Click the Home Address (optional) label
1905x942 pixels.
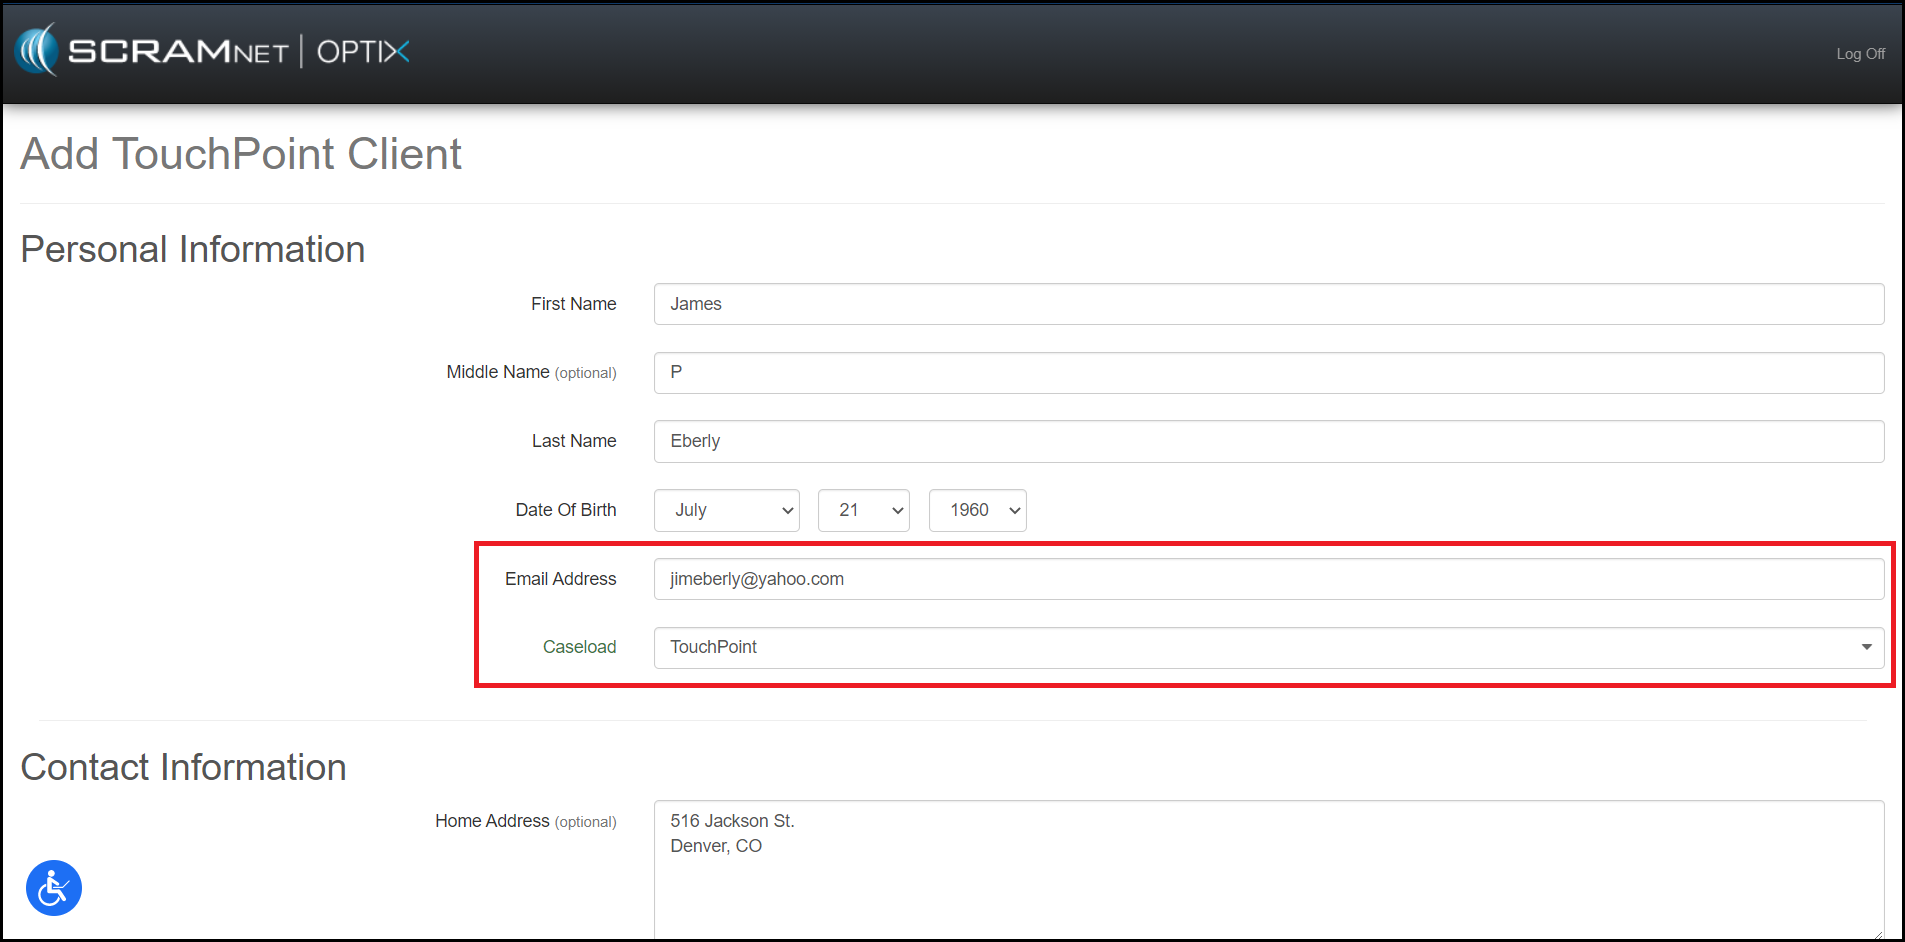coord(525,821)
